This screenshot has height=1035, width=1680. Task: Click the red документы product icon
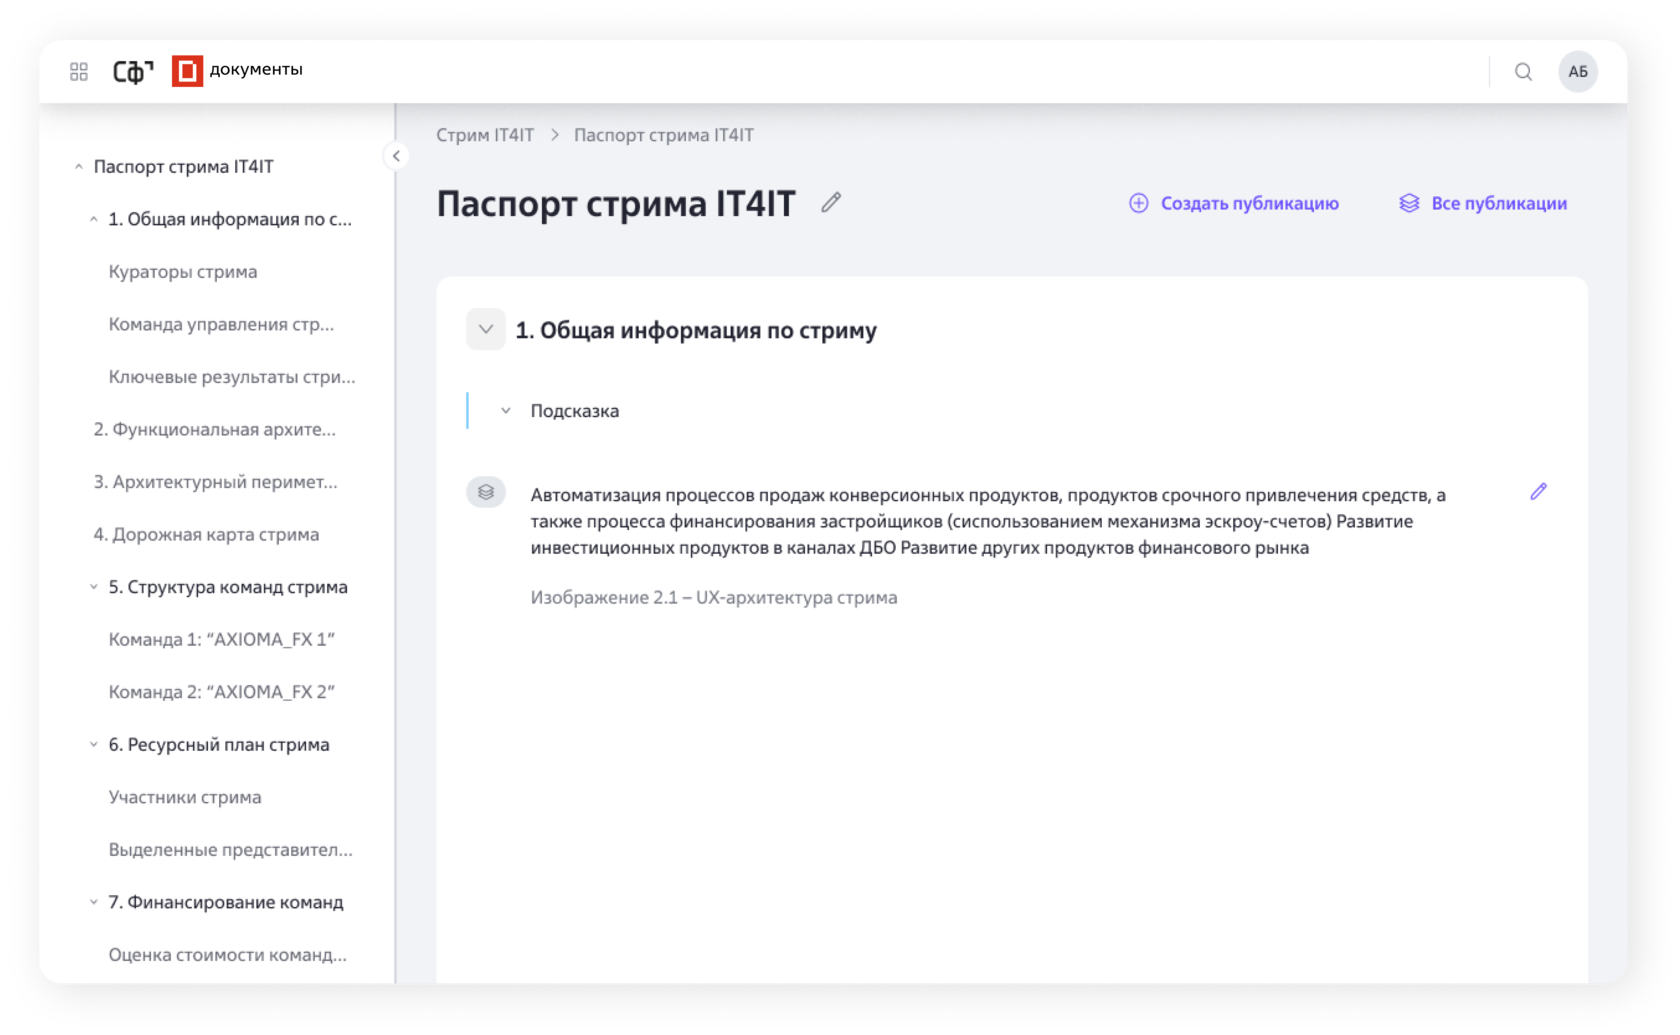187,71
